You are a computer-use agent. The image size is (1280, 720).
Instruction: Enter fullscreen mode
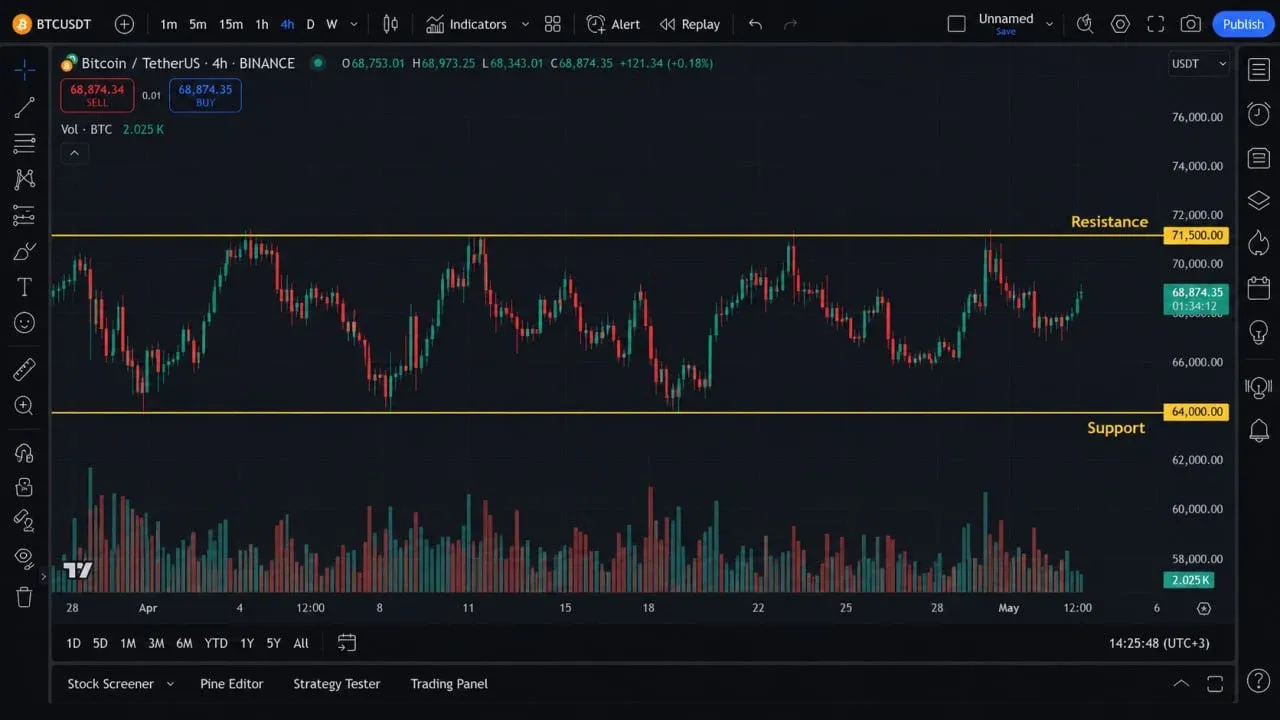pyautogui.click(x=1155, y=24)
